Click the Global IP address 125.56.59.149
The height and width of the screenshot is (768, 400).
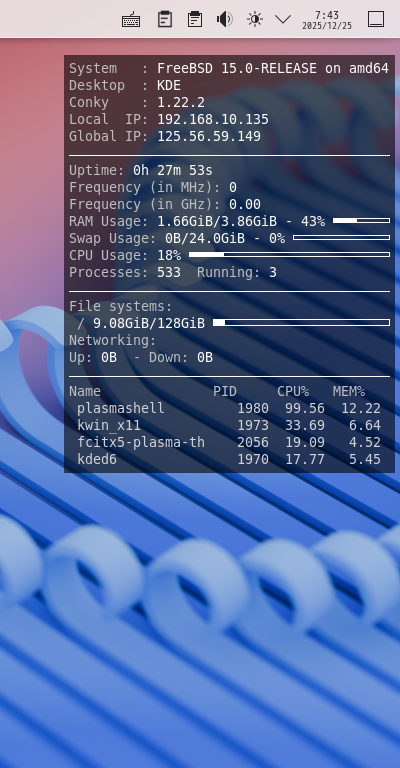209,136
